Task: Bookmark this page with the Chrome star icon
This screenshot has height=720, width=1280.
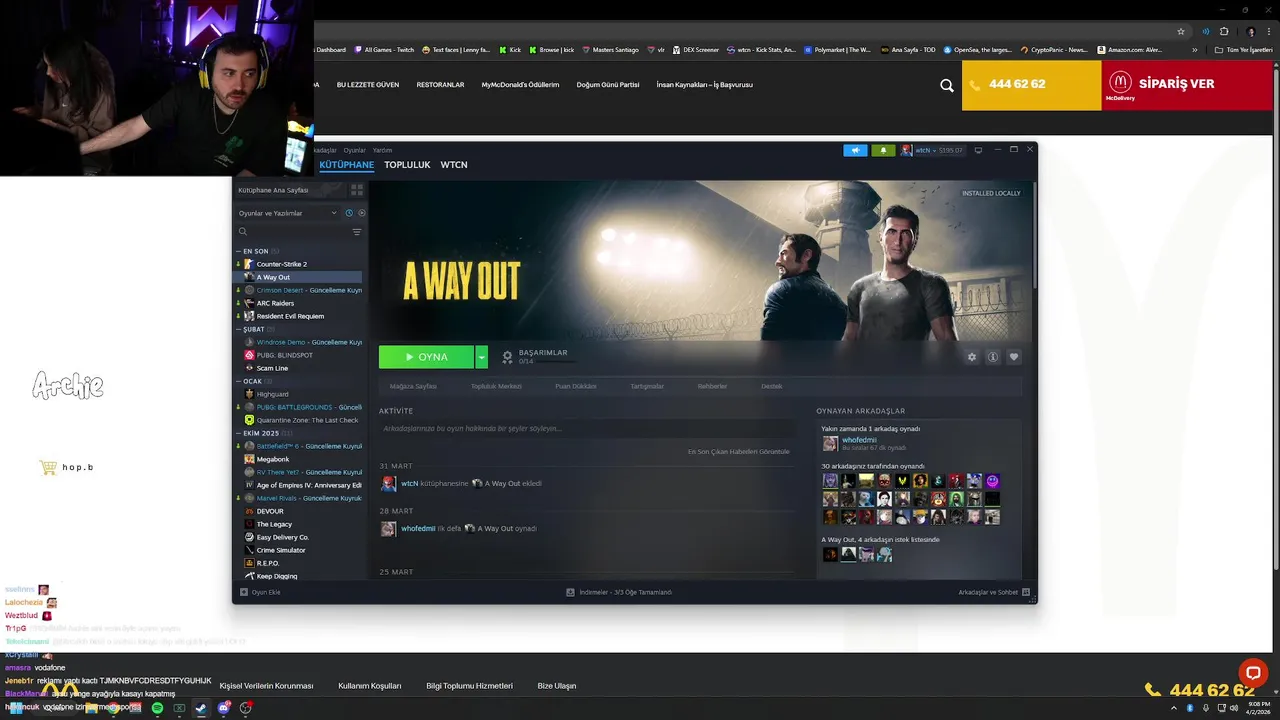Action: click(1181, 31)
